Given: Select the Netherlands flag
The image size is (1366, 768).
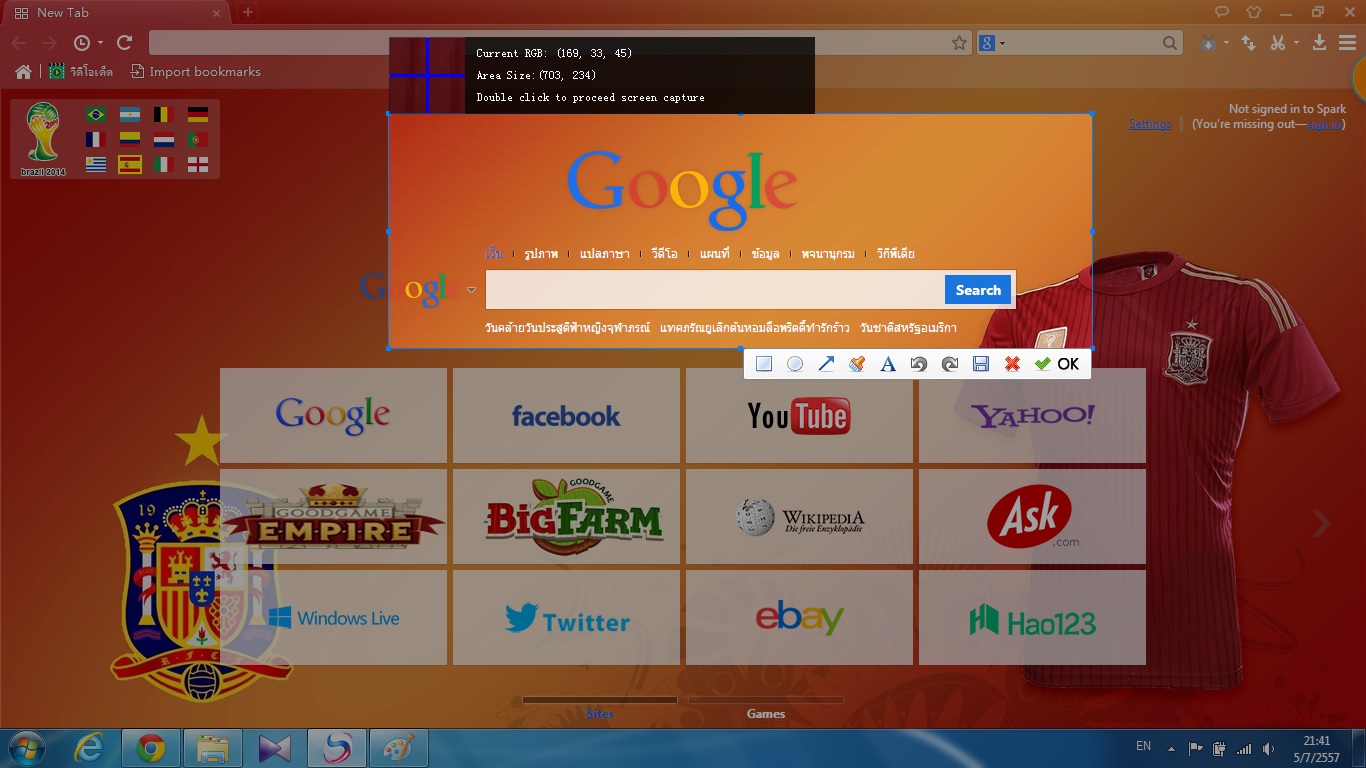Looking at the screenshot, I should [164, 140].
